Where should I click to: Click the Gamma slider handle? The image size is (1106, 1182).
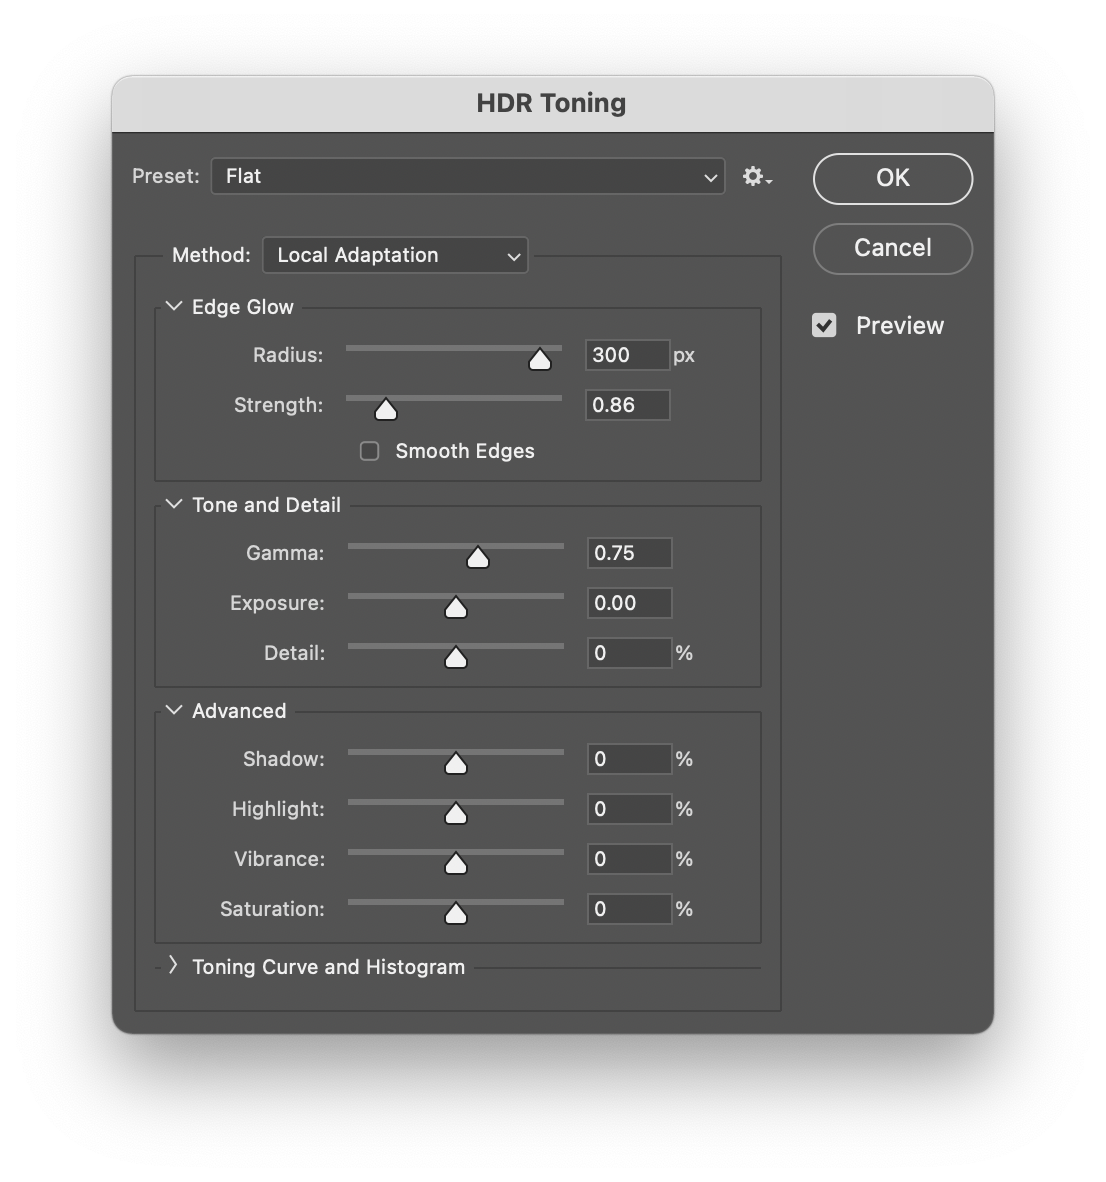pyautogui.click(x=478, y=557)
